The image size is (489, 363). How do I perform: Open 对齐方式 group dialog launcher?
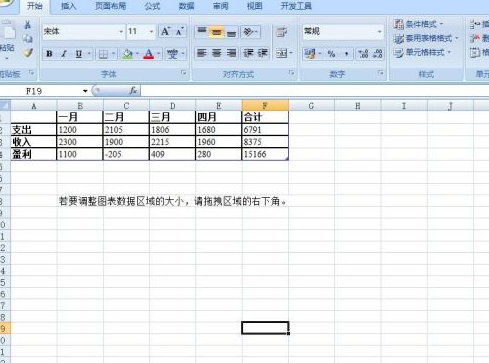(292, 73)
